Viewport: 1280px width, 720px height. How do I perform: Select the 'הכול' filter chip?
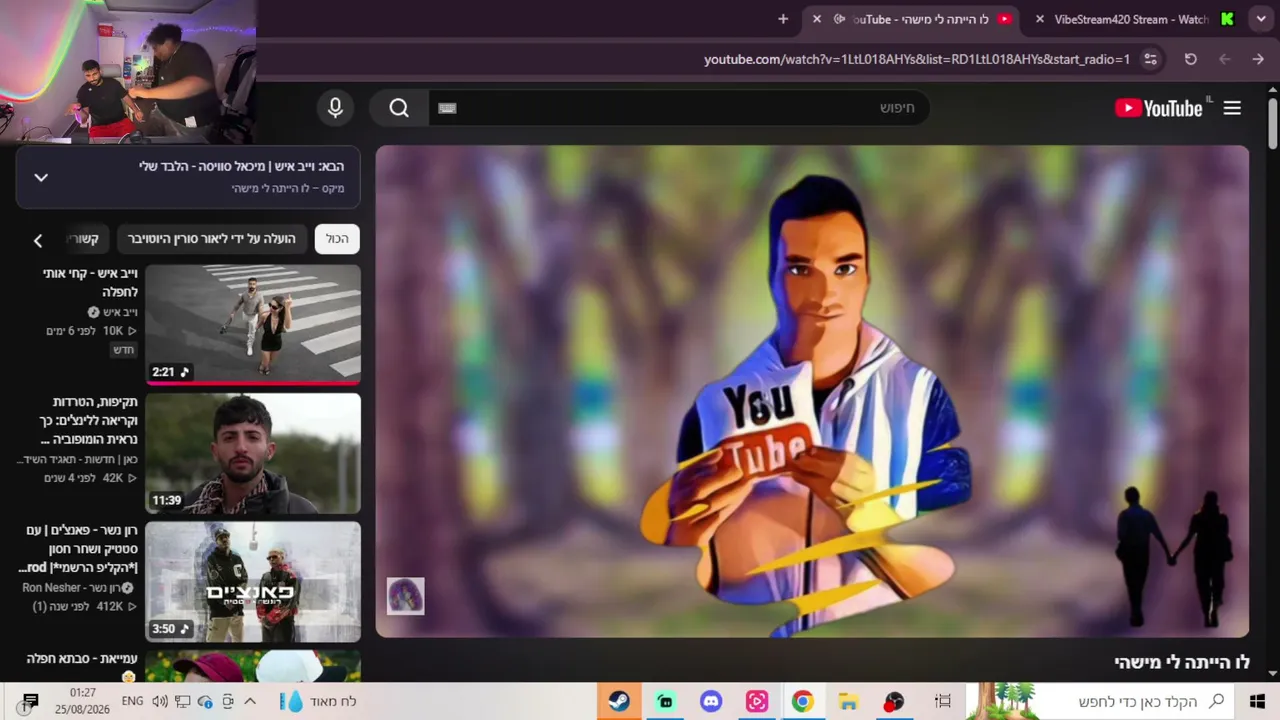pyautogui.click(x=337, y=239)
